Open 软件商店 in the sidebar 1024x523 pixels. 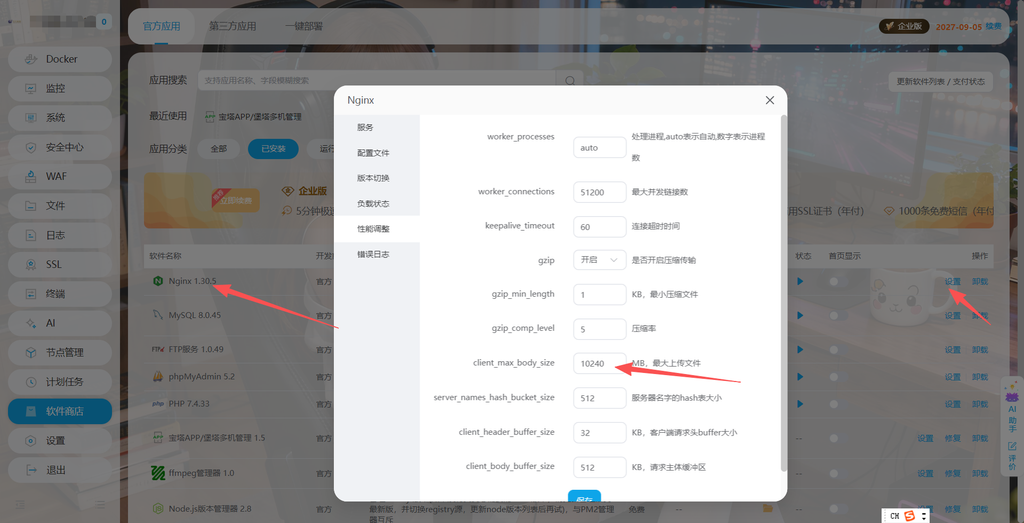click(x=59, y=411)
